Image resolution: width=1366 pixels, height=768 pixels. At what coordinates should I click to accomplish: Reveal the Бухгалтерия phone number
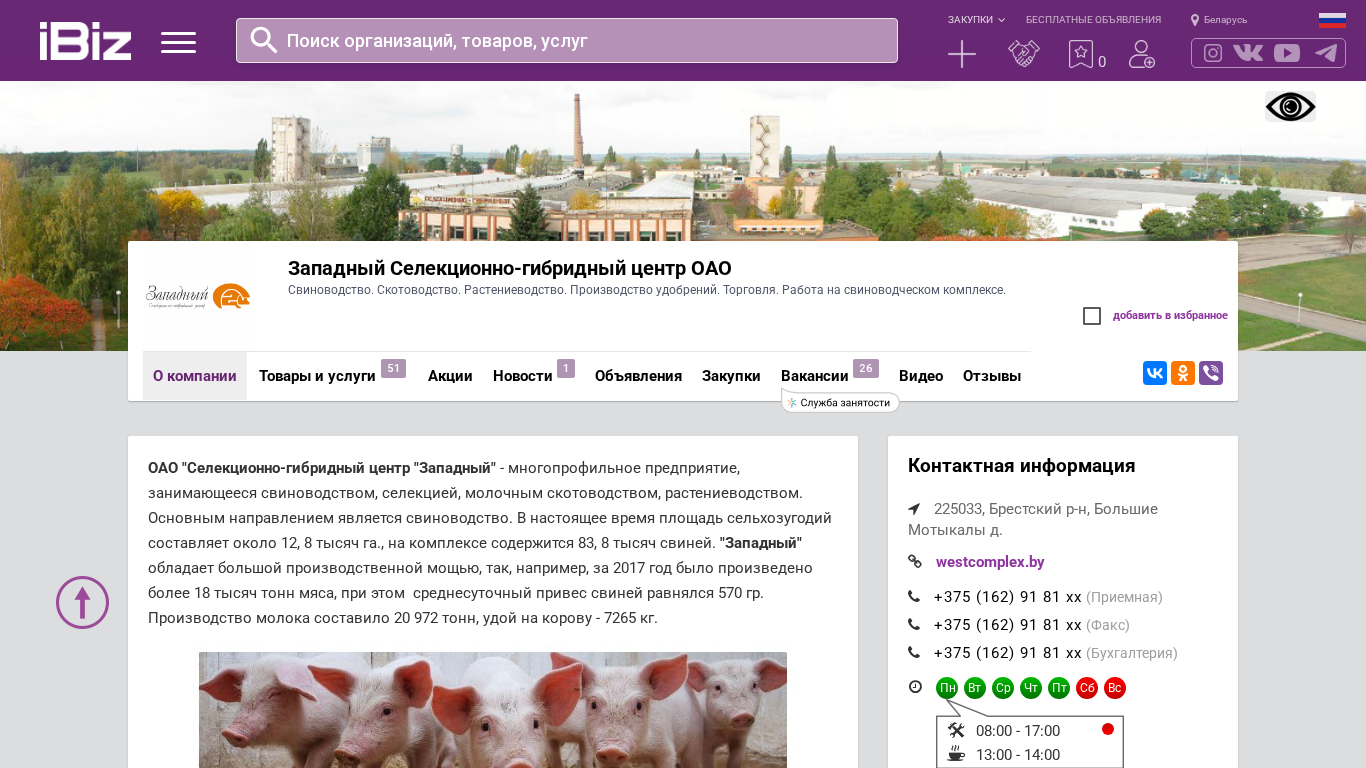1008,653
